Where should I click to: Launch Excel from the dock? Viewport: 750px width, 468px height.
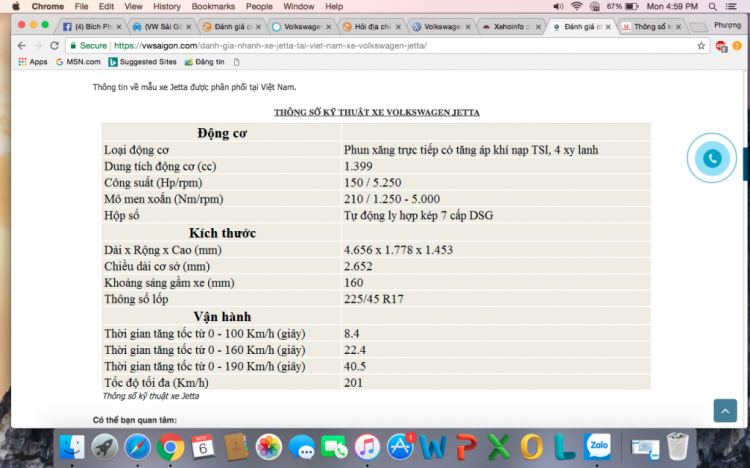pyautogui.click(x=498, y=447)
